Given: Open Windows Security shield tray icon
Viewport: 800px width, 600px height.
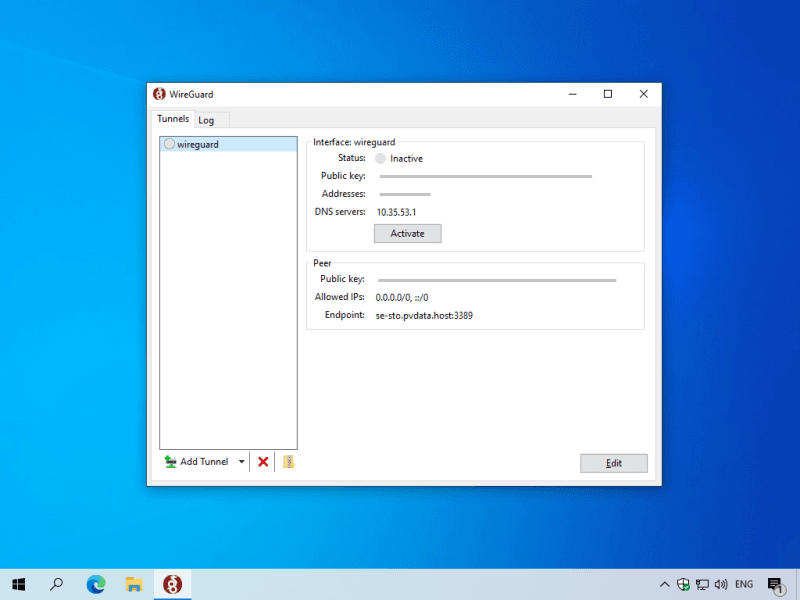Looking at the screenshot, I should coord(684,584).
